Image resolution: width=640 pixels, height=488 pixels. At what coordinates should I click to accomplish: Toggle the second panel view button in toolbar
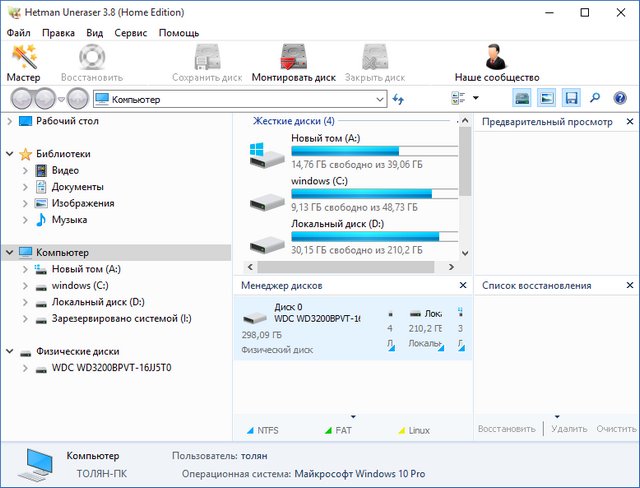point(547,99)
